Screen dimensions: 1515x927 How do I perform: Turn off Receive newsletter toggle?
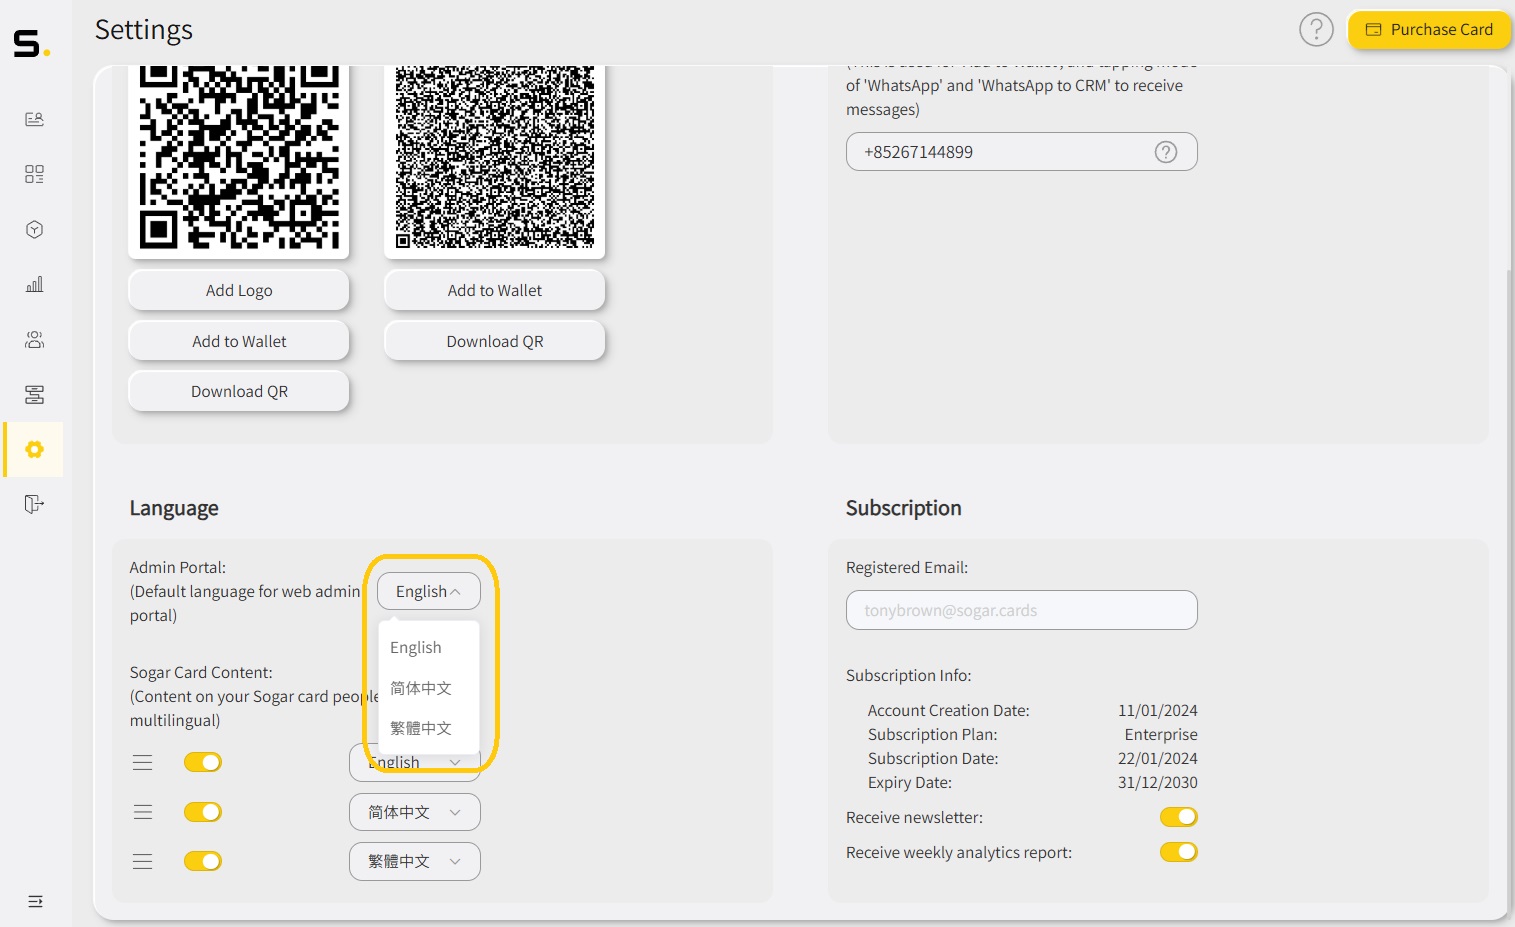pos(1179,817)
